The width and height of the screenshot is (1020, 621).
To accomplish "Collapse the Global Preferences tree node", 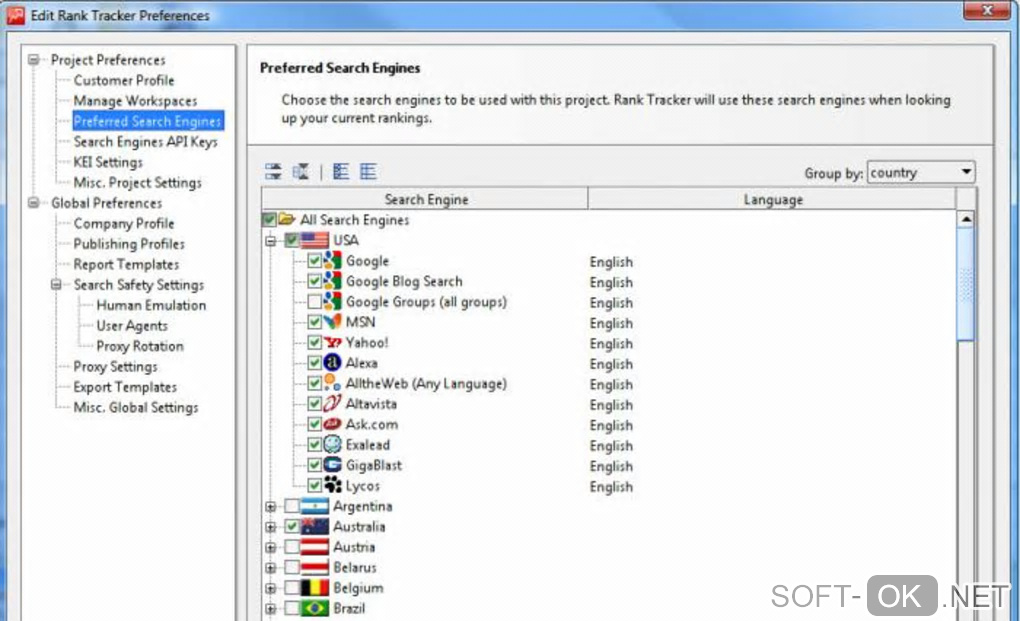I will click(x=34, y=203).
